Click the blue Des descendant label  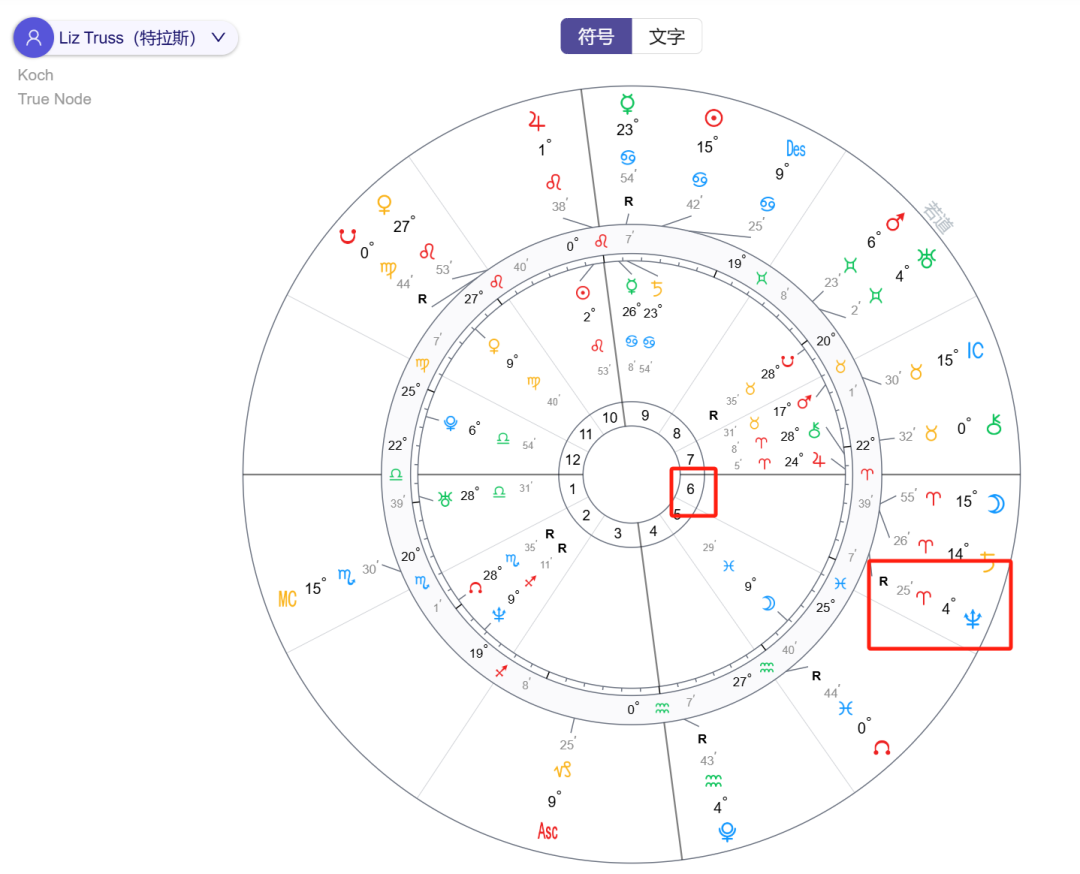[x=796, y=149]
